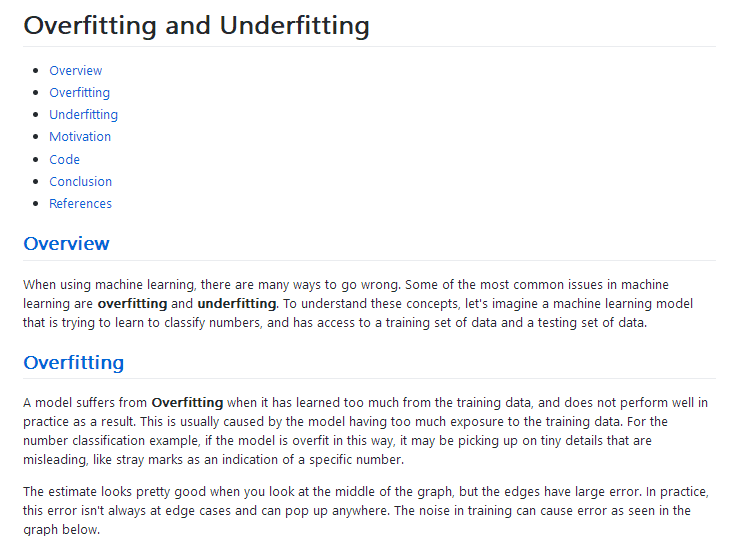Screen dimensions: 741x536
Task: Click the bold lowercase word overfitting in Overview
Action: (133, 303)
